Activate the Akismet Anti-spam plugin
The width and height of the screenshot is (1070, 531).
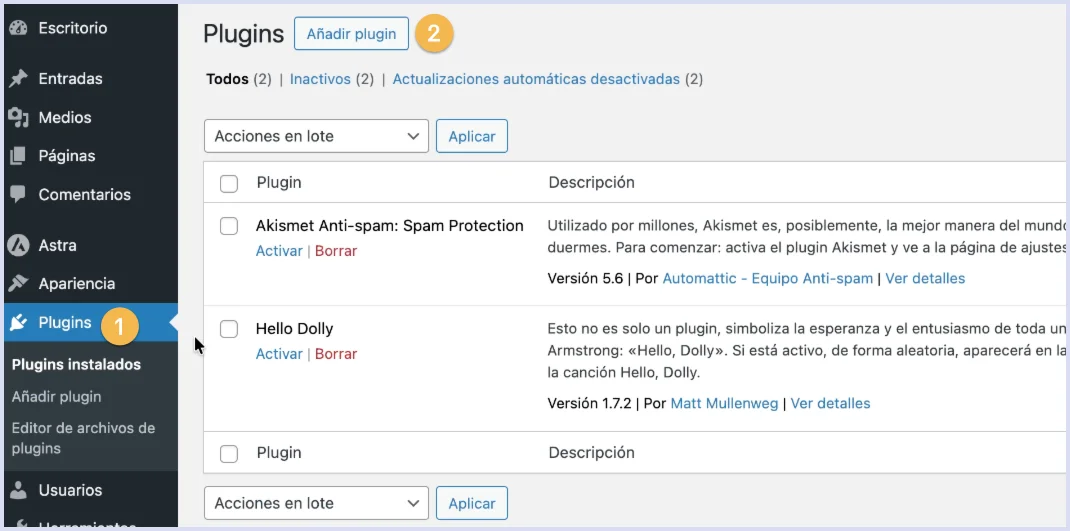coord(279,251)
